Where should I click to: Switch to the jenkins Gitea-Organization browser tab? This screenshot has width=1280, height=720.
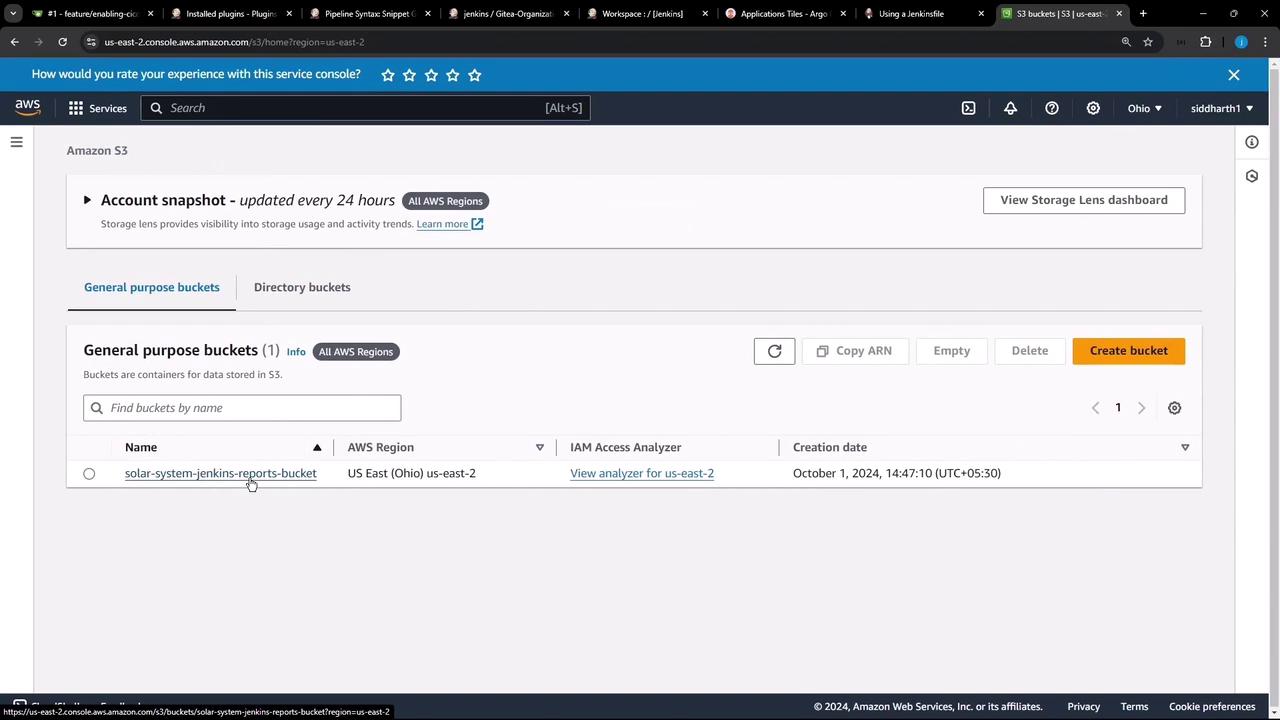pos(507,14)
